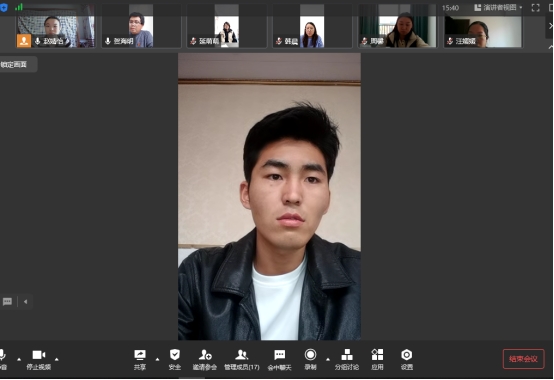Click the 锁定画面 button at left
554x380 pixels.
pos(17,64)
